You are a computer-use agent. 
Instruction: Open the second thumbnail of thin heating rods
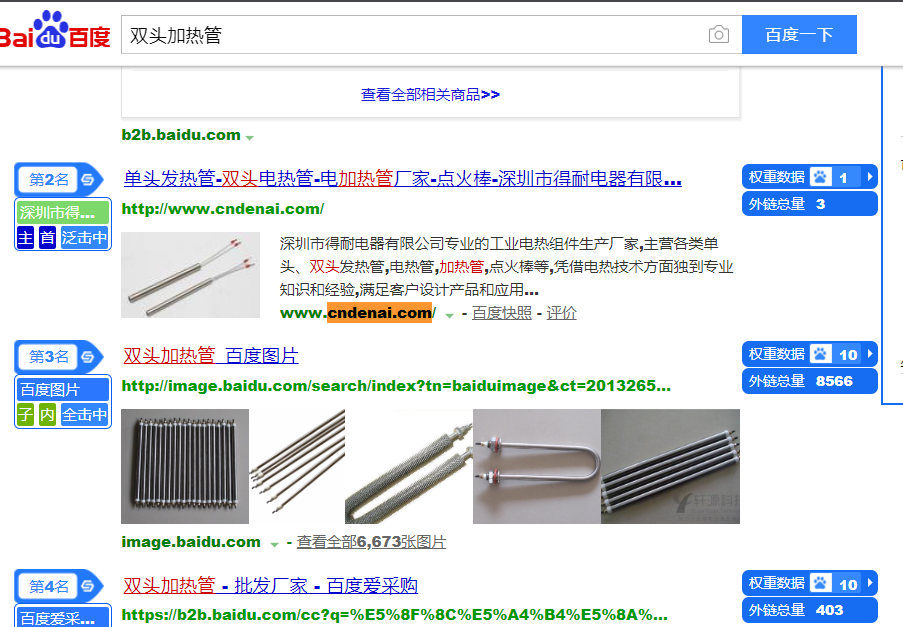297,466
